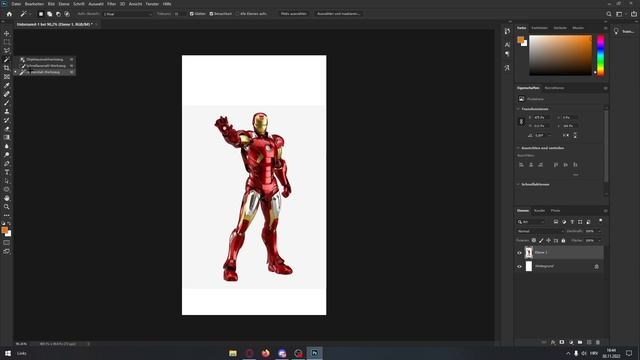The height and width of the screenshot is (360, 640).
Task: Select the Path Selection tool
Action: (7, 181)
